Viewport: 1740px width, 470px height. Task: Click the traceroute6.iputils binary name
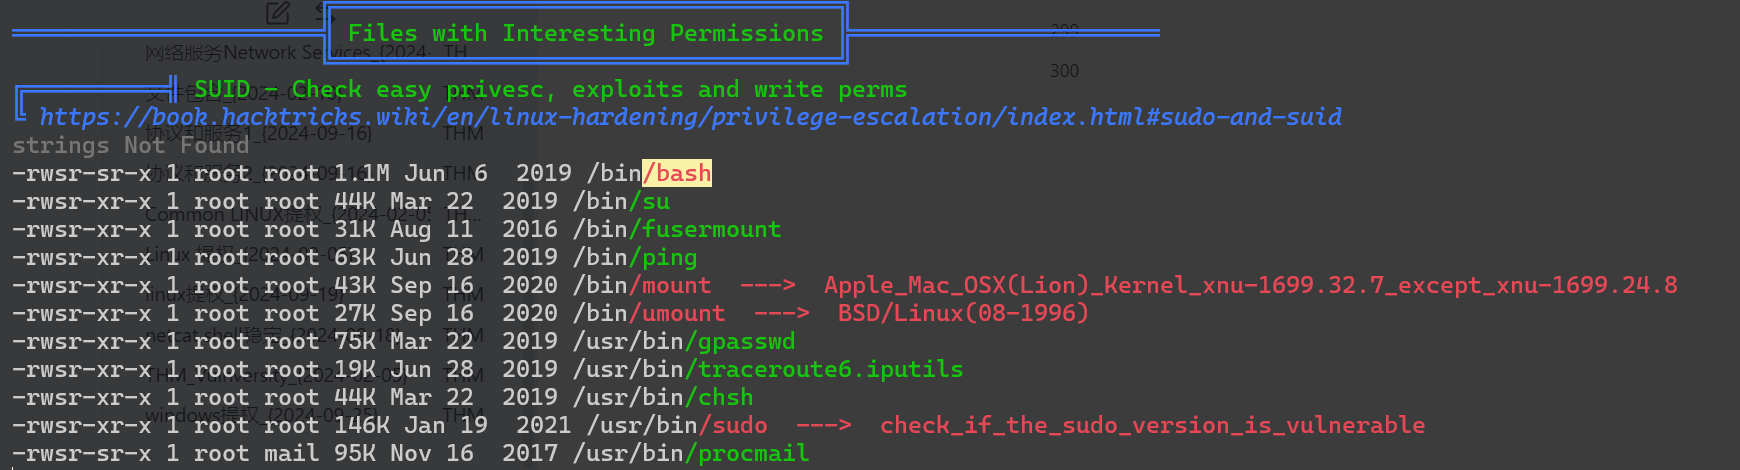coord(824,369)
